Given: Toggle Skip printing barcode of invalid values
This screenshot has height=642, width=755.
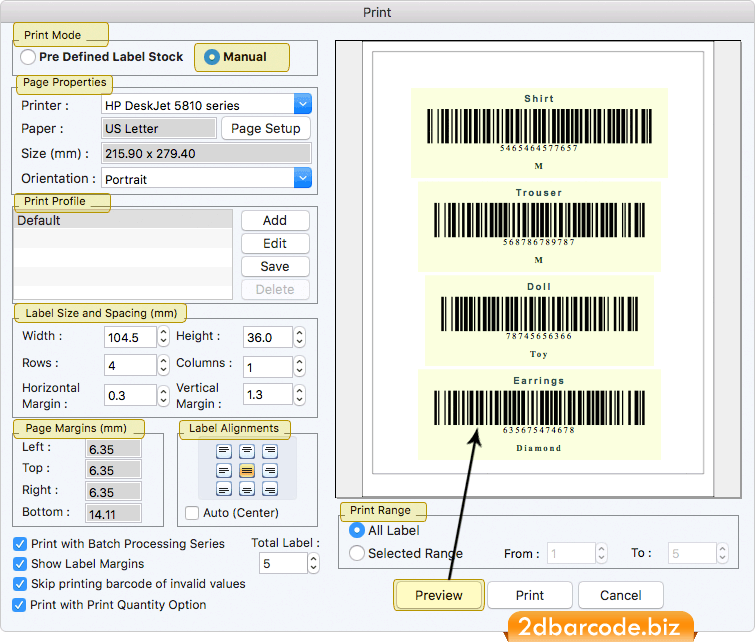Looking at the screenshot, I should (20, 584).
